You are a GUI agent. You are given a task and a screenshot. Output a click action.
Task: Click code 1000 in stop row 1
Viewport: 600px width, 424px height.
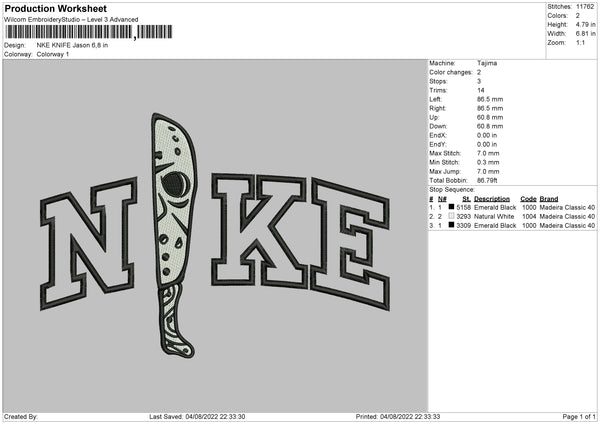[x=529, y=207]
